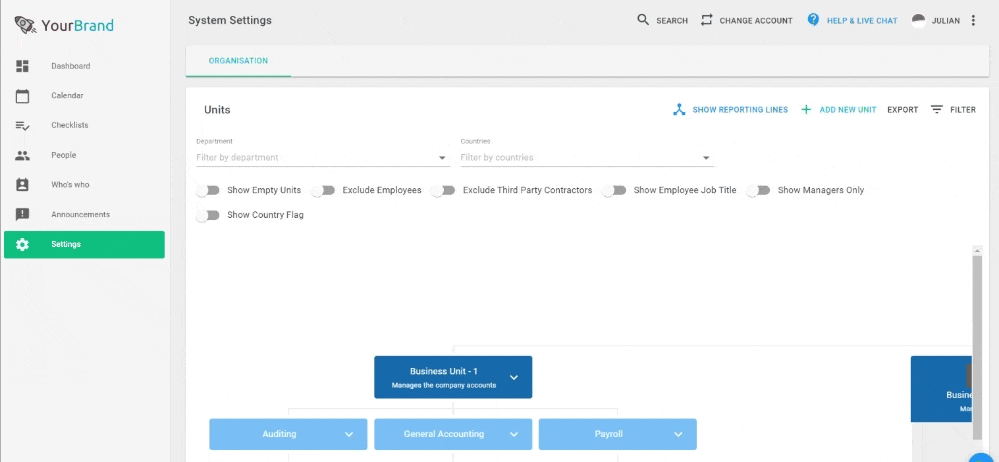
Task: Click the YourBrand rocket logo
Action: coord(25,25)
